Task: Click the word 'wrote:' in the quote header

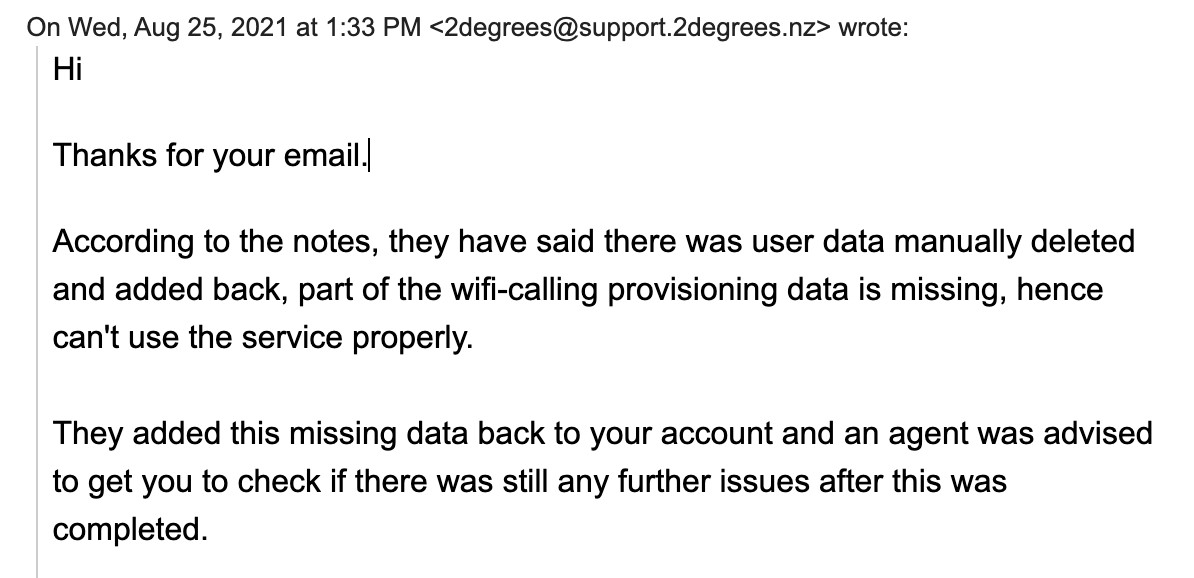Action: tap(873, 28)
